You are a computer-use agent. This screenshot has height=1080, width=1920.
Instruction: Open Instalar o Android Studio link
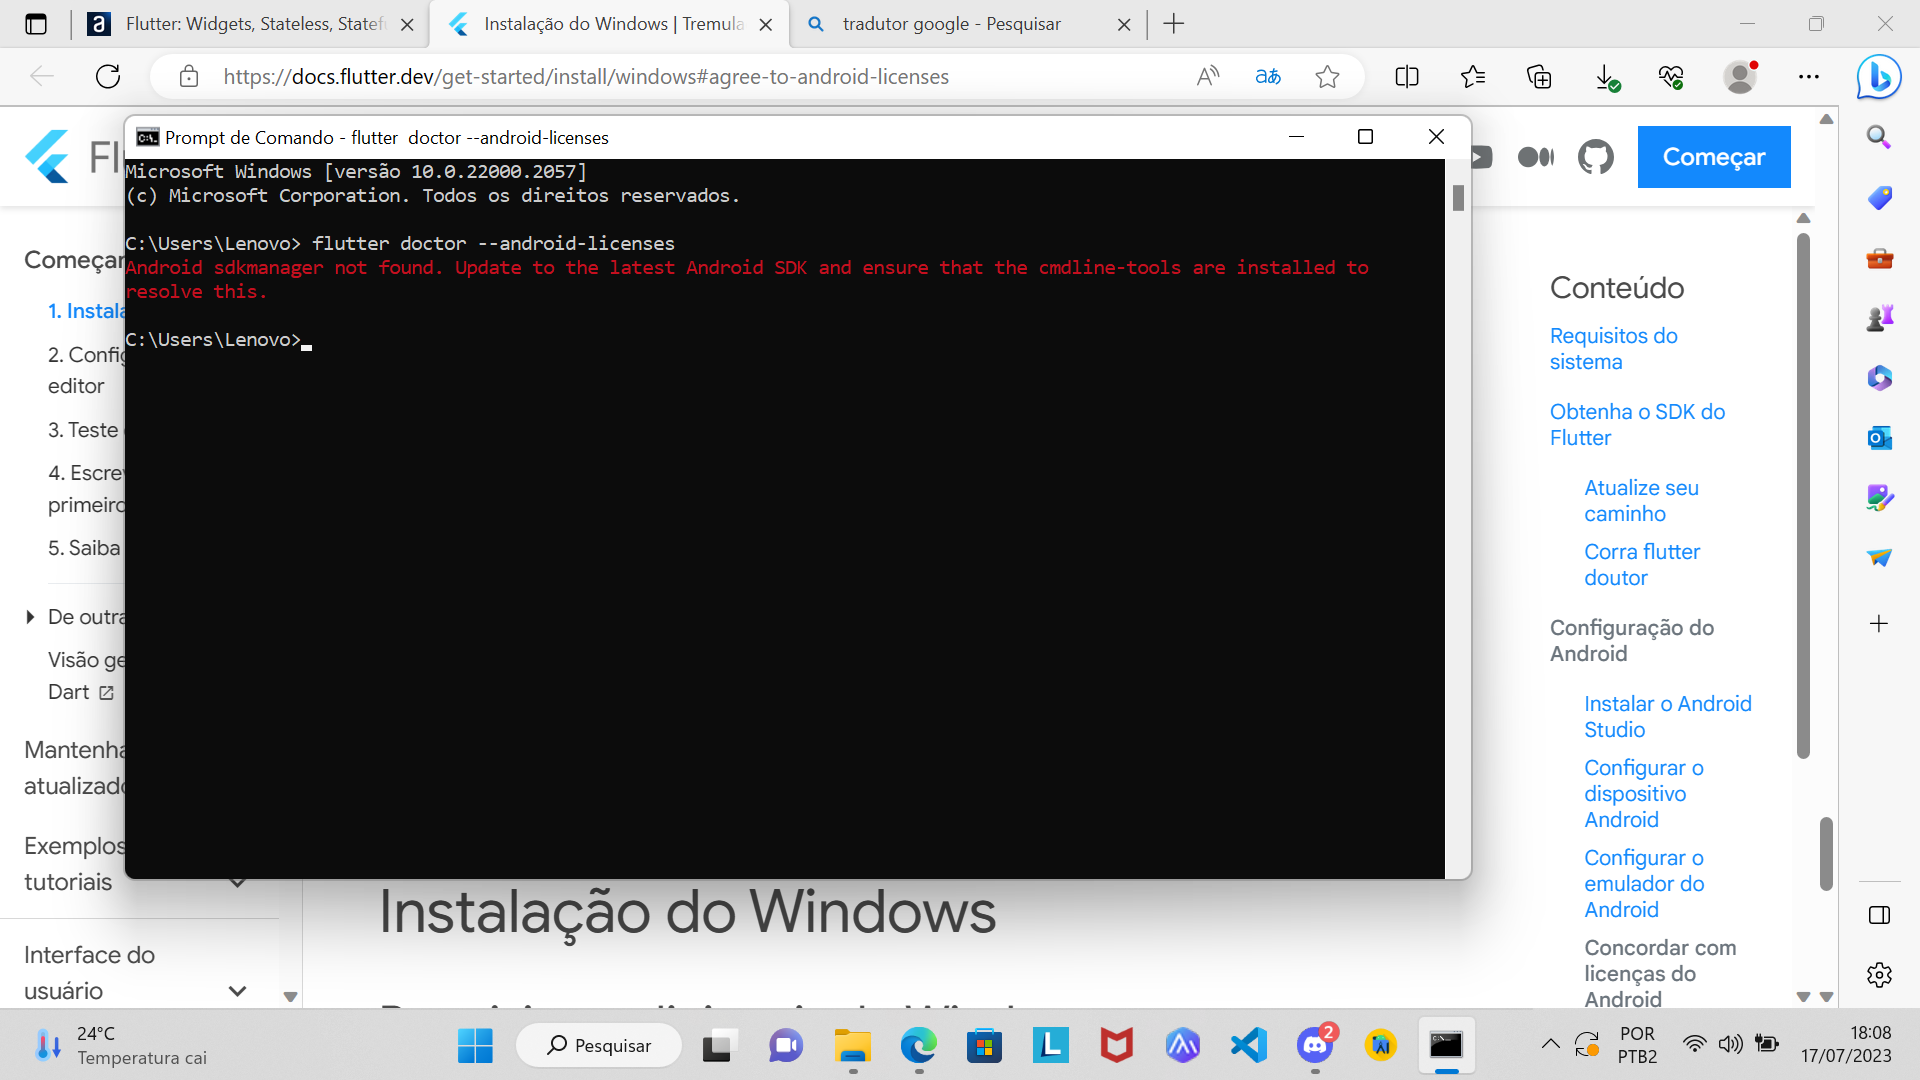pyautogui.click(x=1667, y=717)
